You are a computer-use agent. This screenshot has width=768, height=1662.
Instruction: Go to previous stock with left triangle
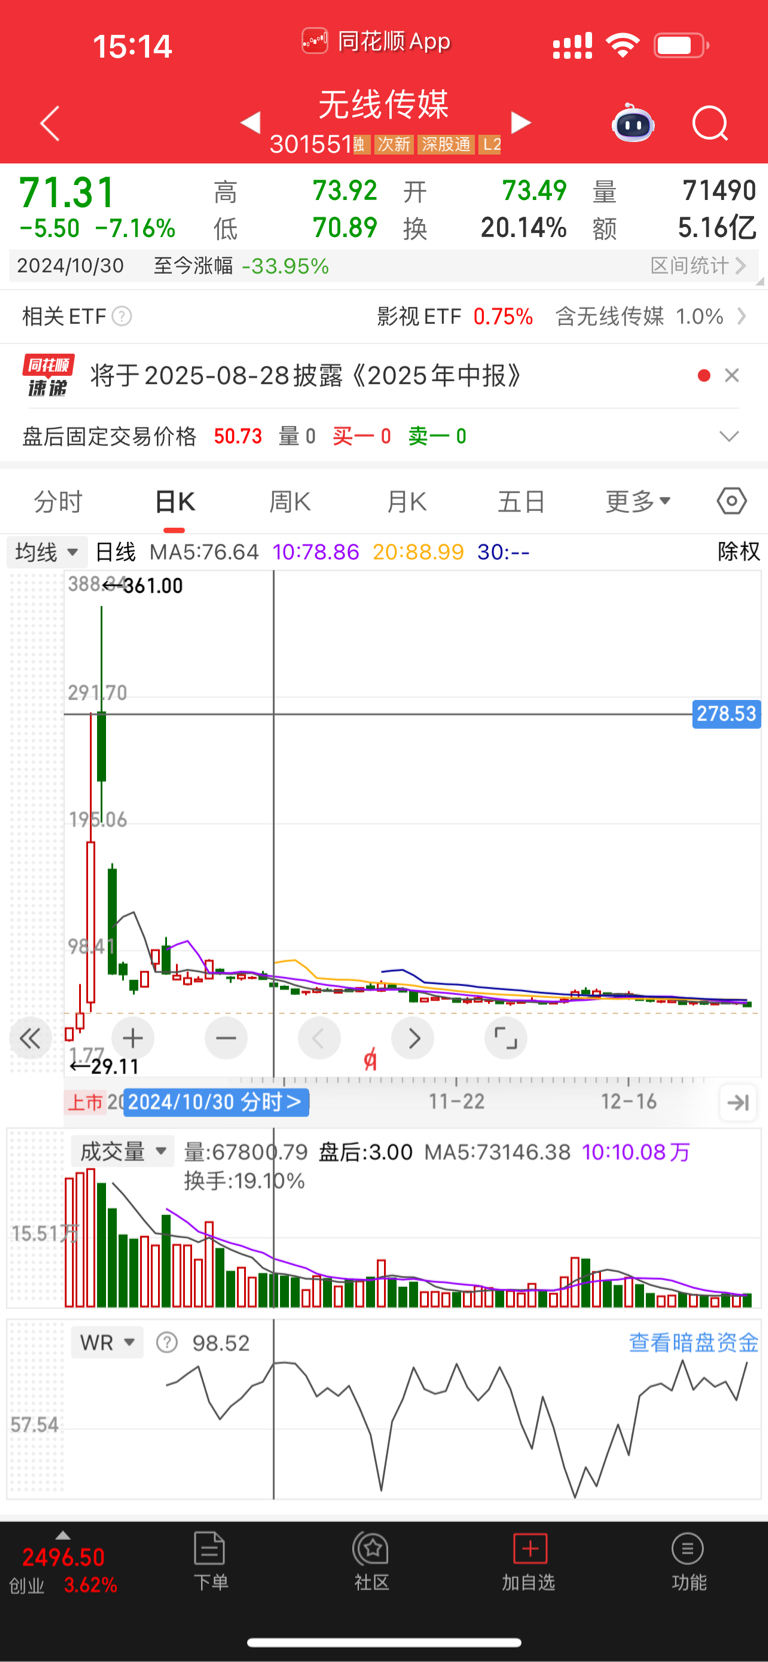[x=251, y=122]
